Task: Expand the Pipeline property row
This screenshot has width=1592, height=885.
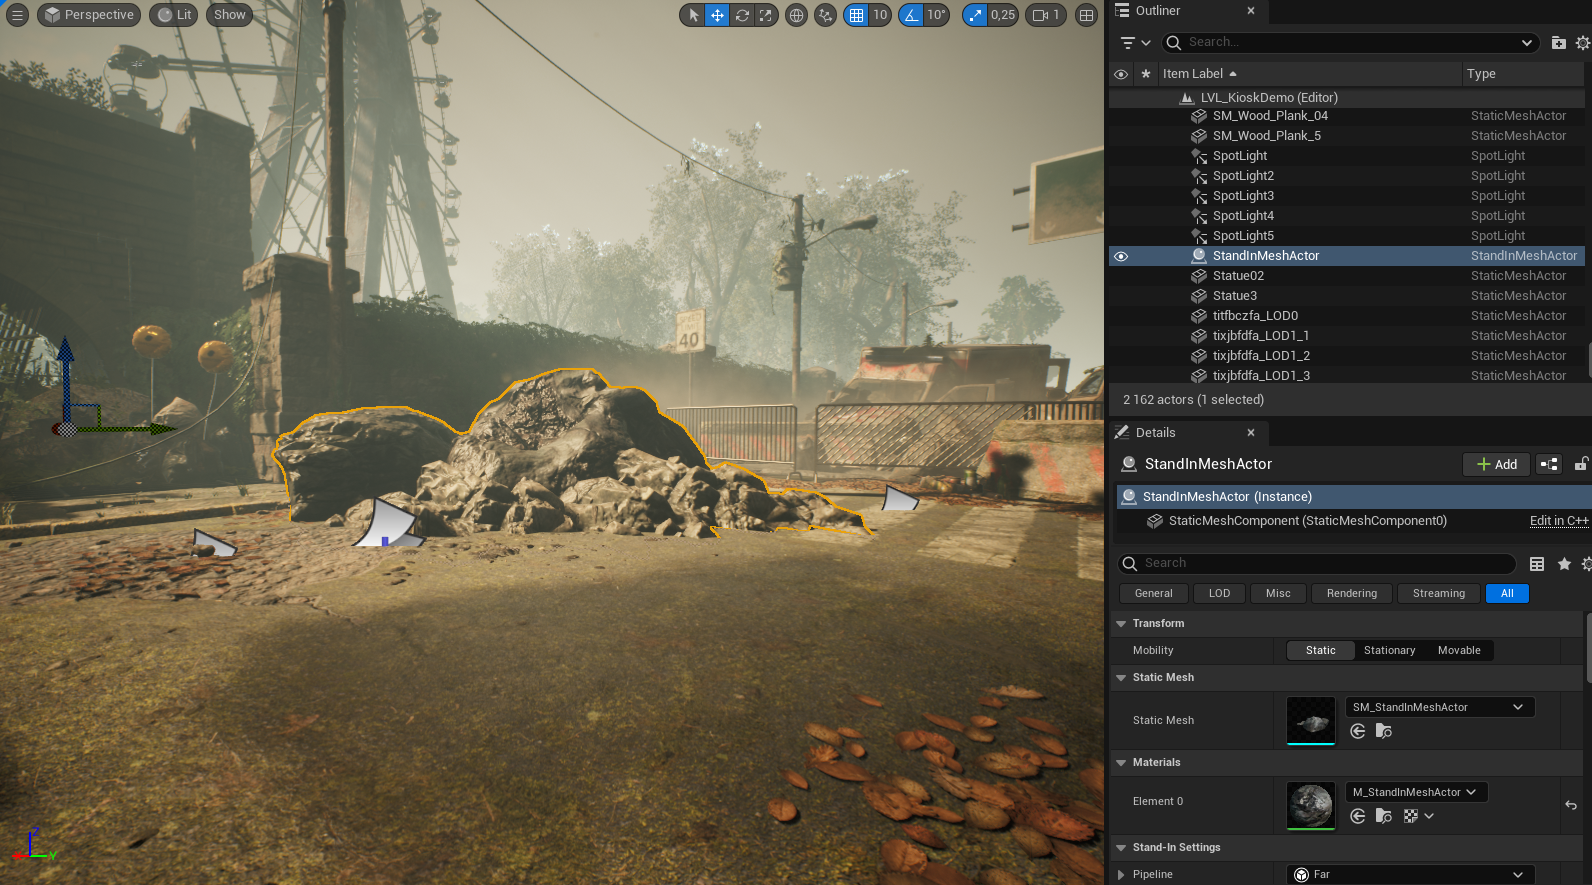Action: point(1121,875)
